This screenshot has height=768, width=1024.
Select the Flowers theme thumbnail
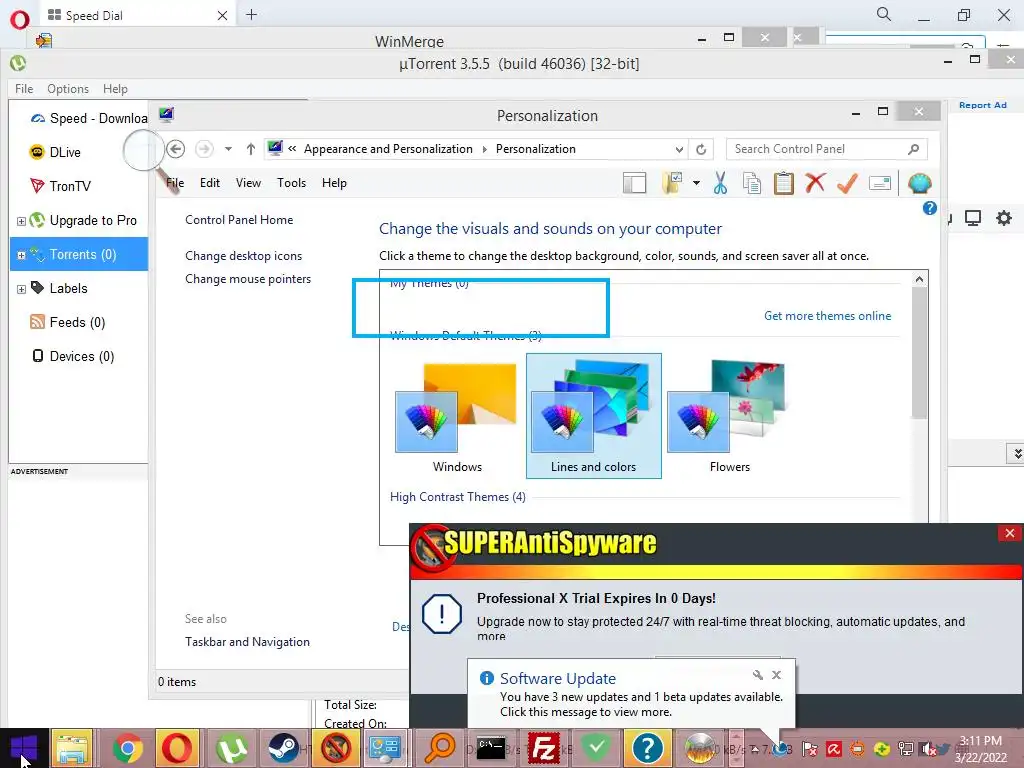point(729,417)
